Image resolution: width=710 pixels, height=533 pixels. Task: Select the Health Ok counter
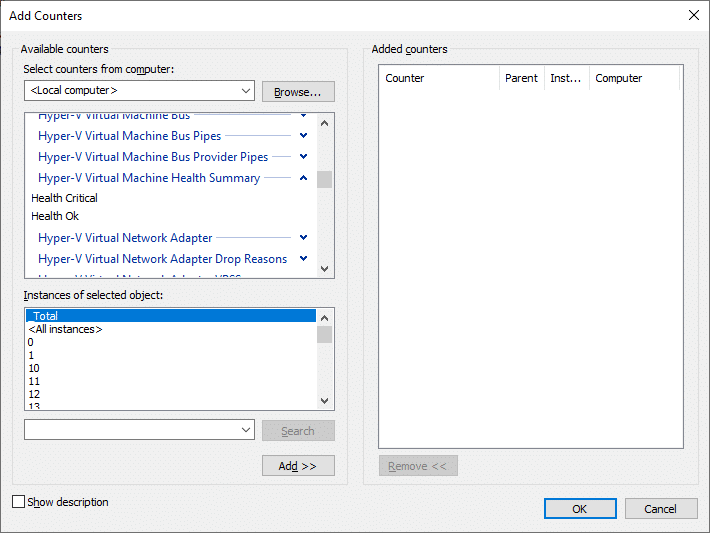(55, 216)
